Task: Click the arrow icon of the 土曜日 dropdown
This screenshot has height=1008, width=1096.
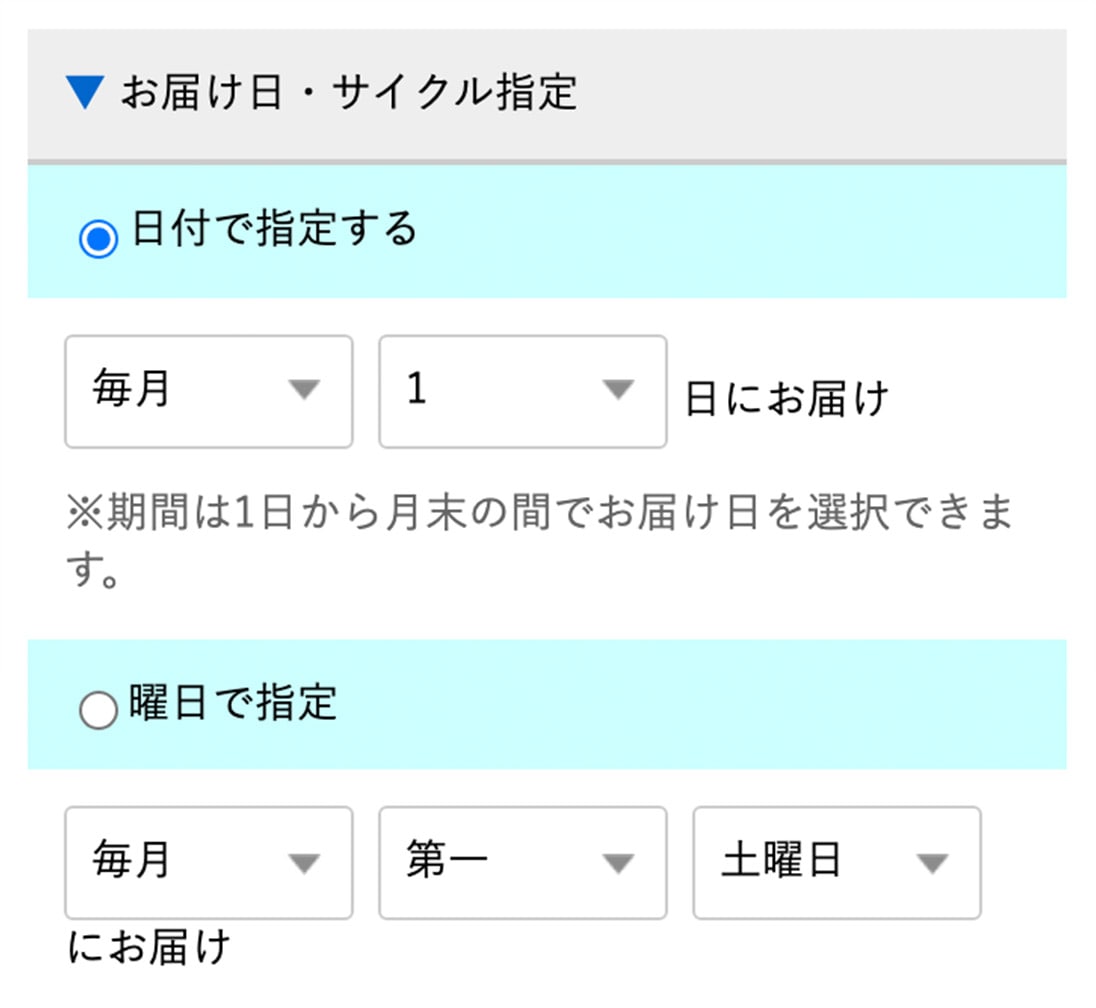Action: pyautogui.click(x=932, y=862)
